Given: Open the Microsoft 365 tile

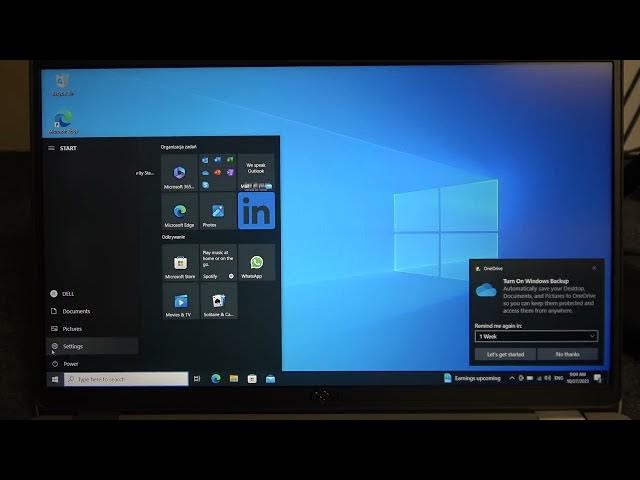Looking at the screenshot, I should pyautogui.click(x=179, y=173).
